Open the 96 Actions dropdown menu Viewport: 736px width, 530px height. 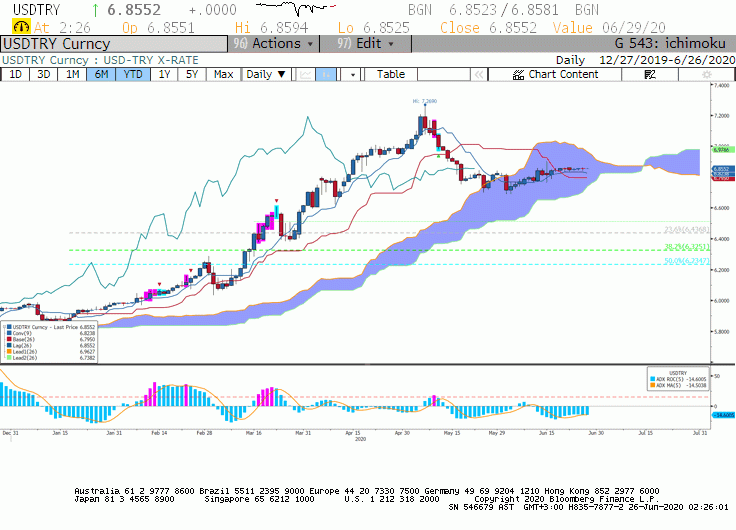pos(274,44)
